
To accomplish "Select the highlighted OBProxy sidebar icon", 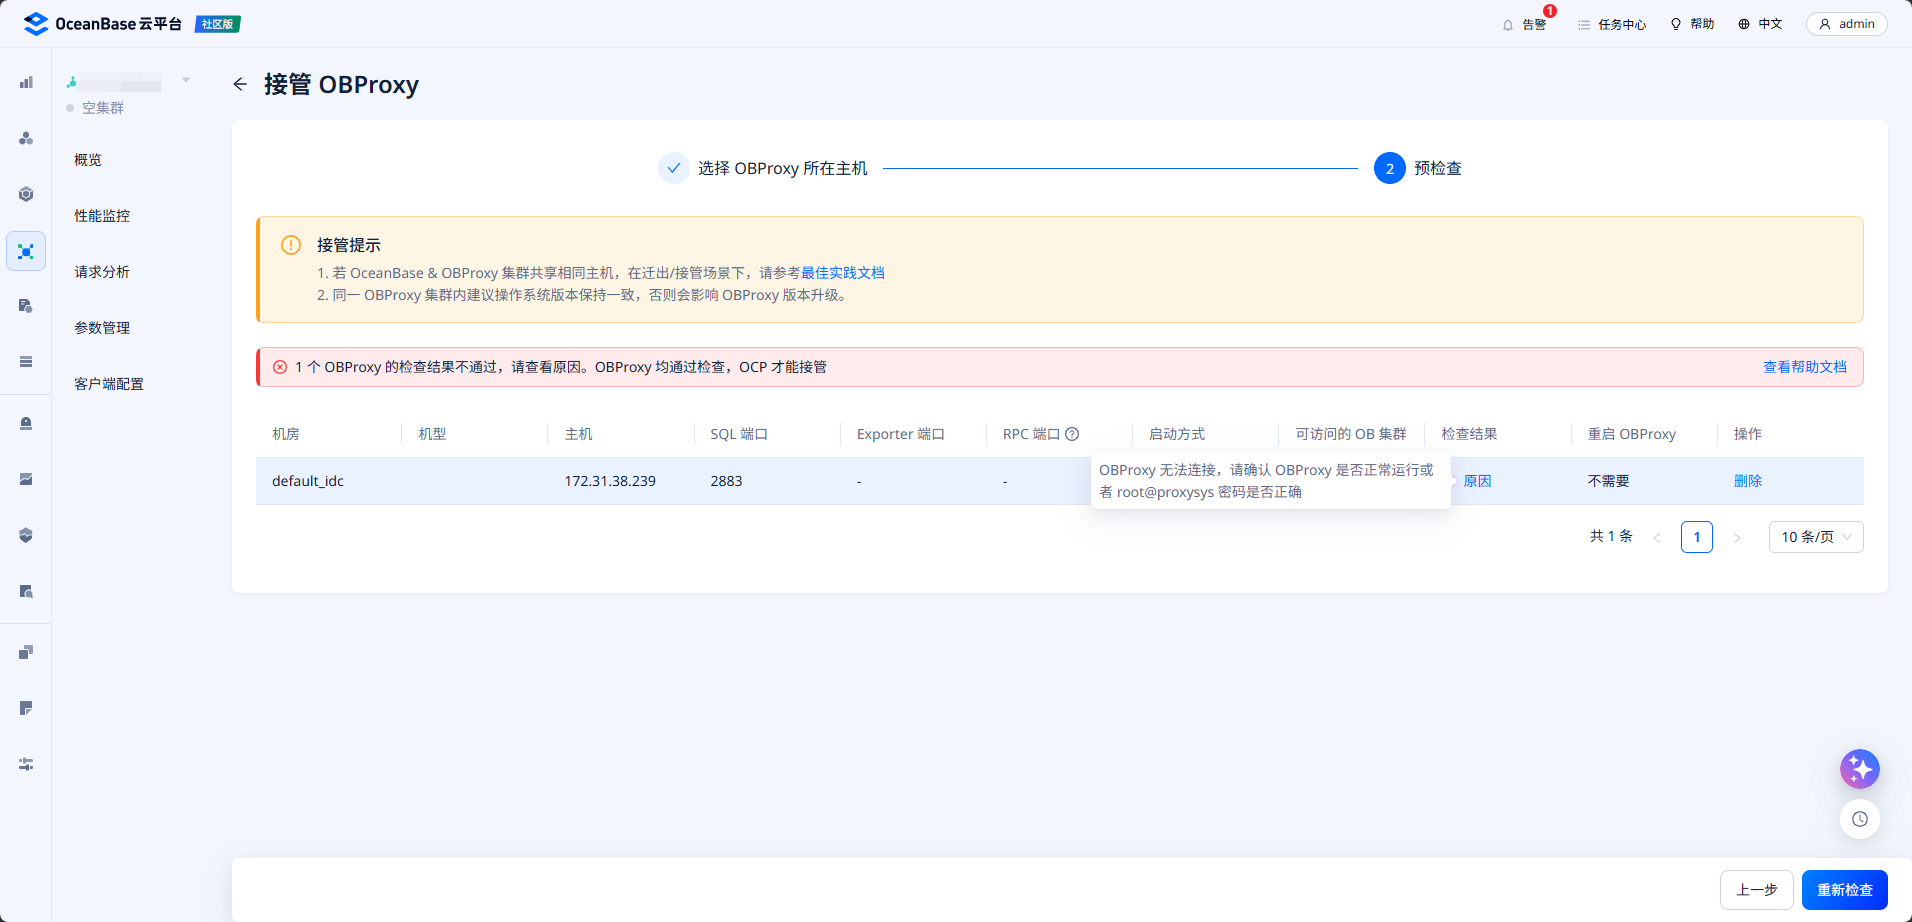I will tap(26, 251).
